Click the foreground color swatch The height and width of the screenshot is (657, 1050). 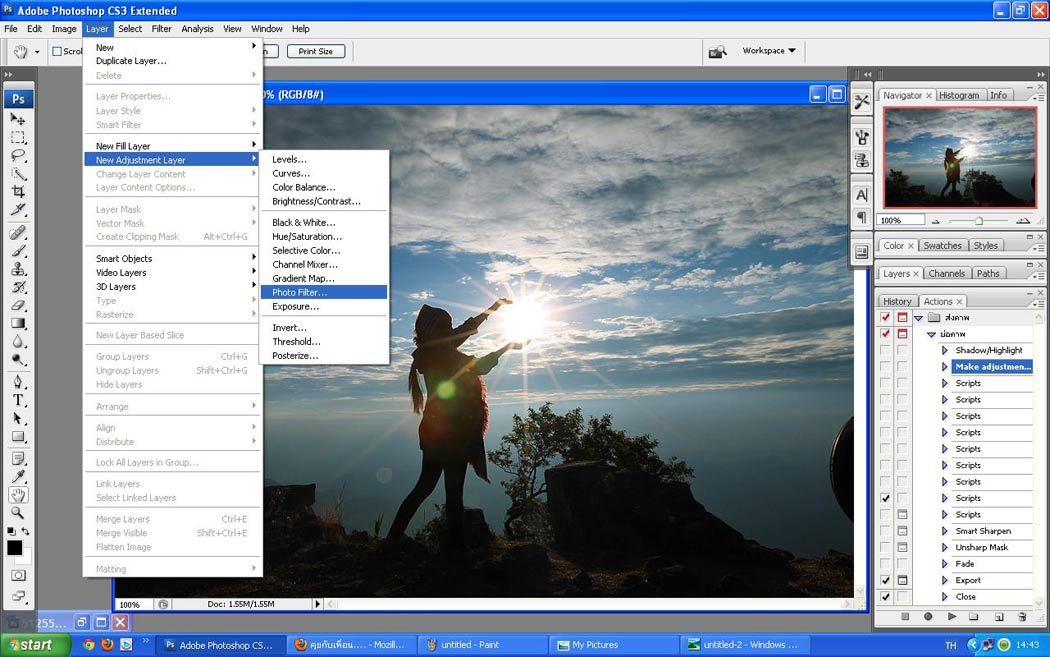click(14, 548)
